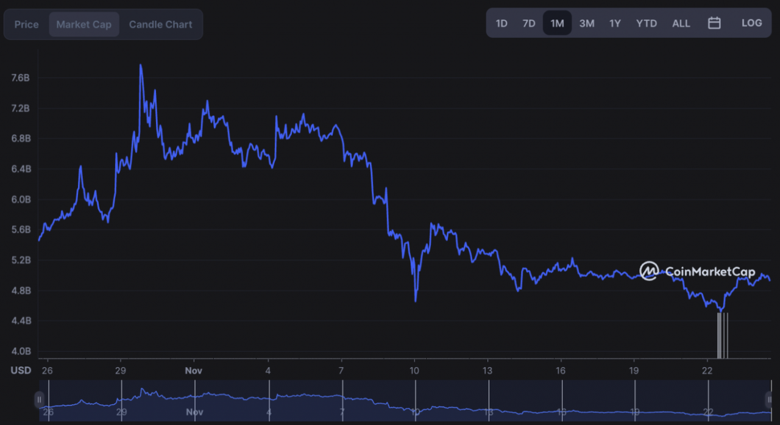Display ALL historical data
780x425 pixels.
tap(681, 23)
